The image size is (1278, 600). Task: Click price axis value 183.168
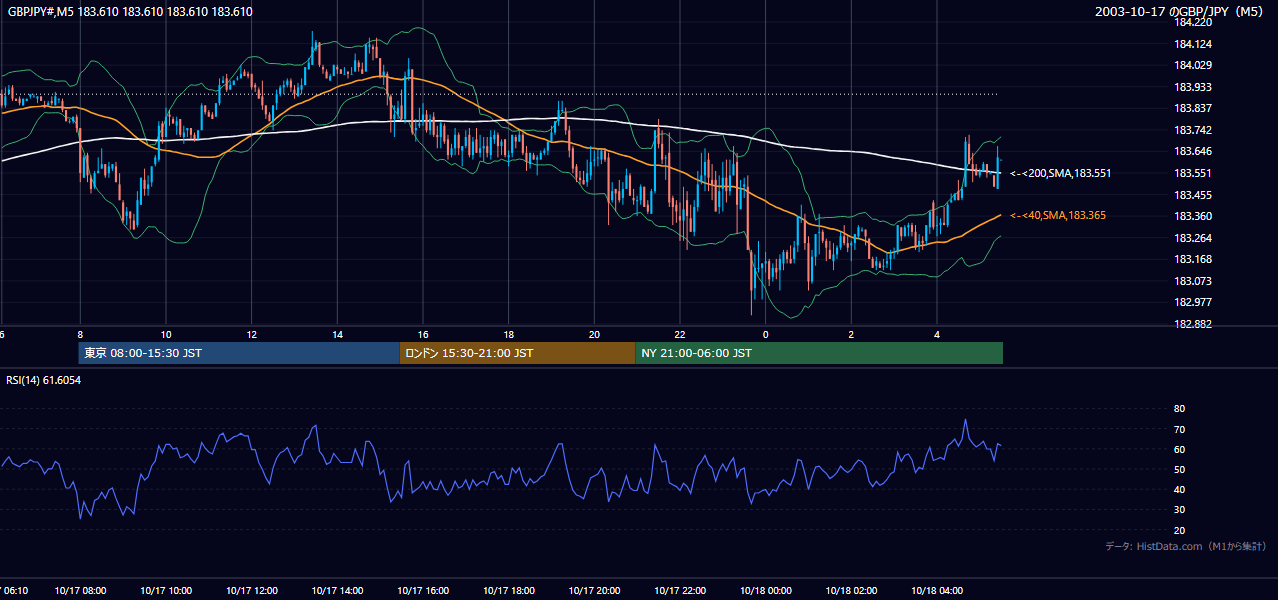(1193, 259)
